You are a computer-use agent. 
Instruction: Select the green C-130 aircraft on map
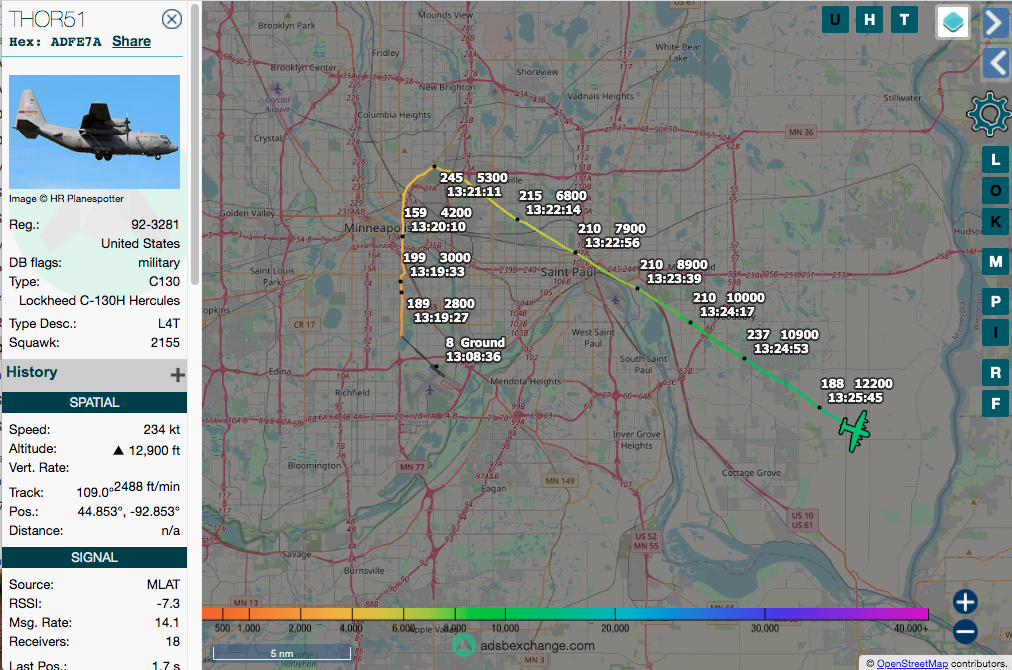(x=855, y=431)
